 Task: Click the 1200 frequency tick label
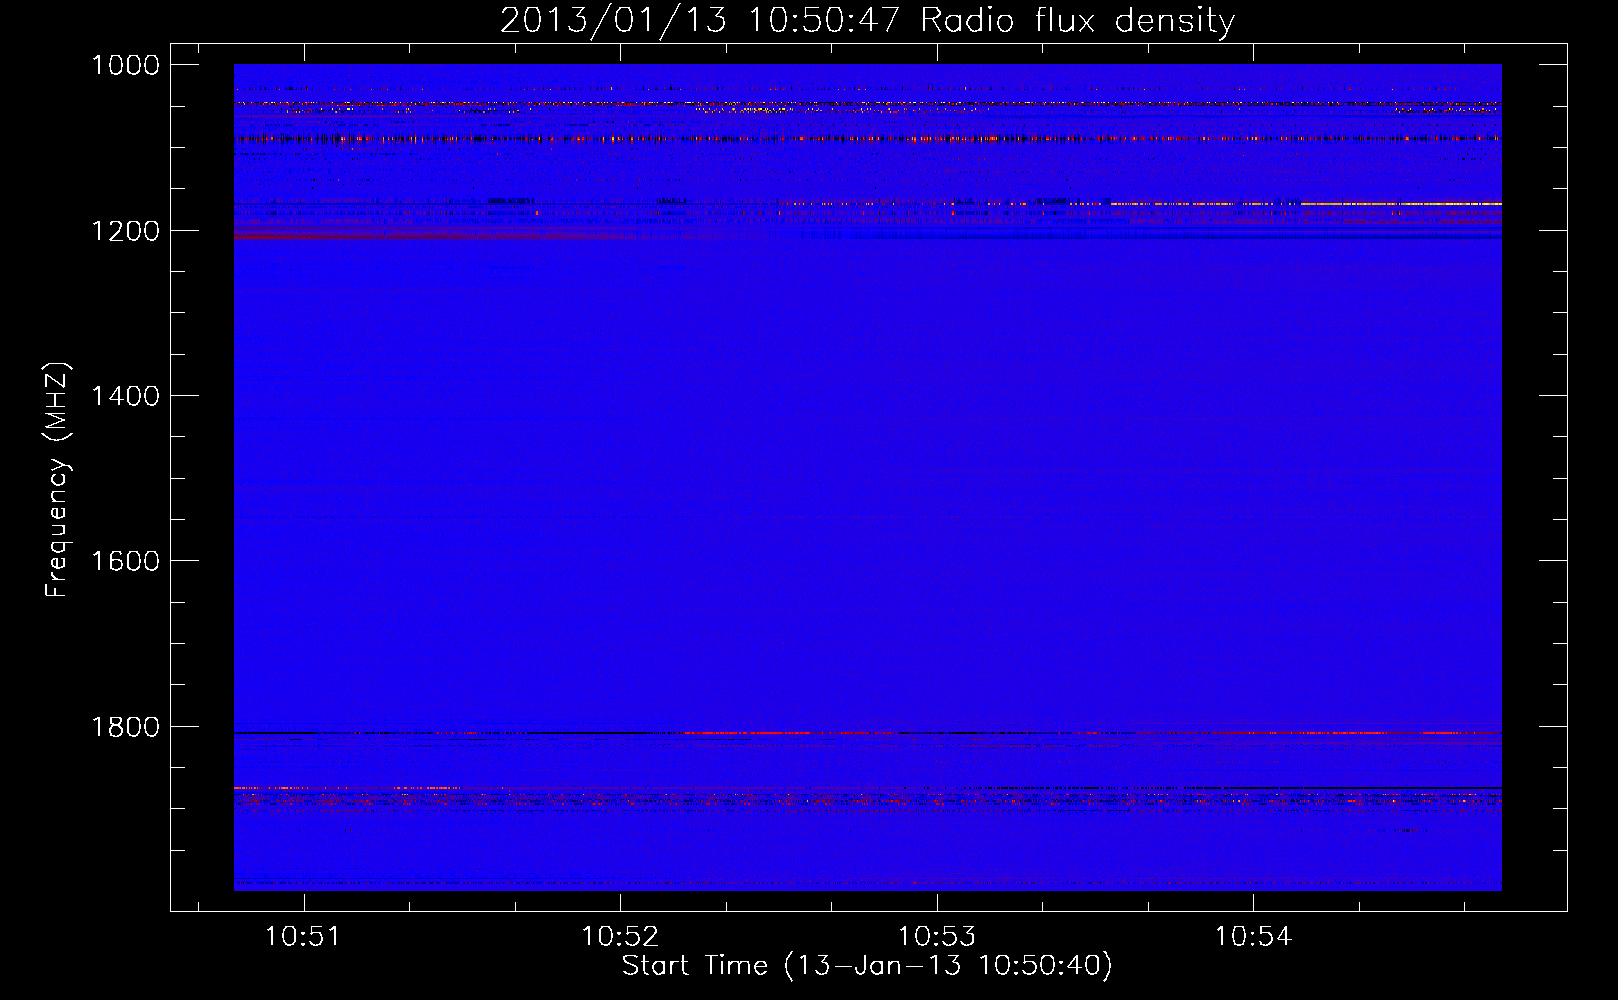[x=125, y=231]
